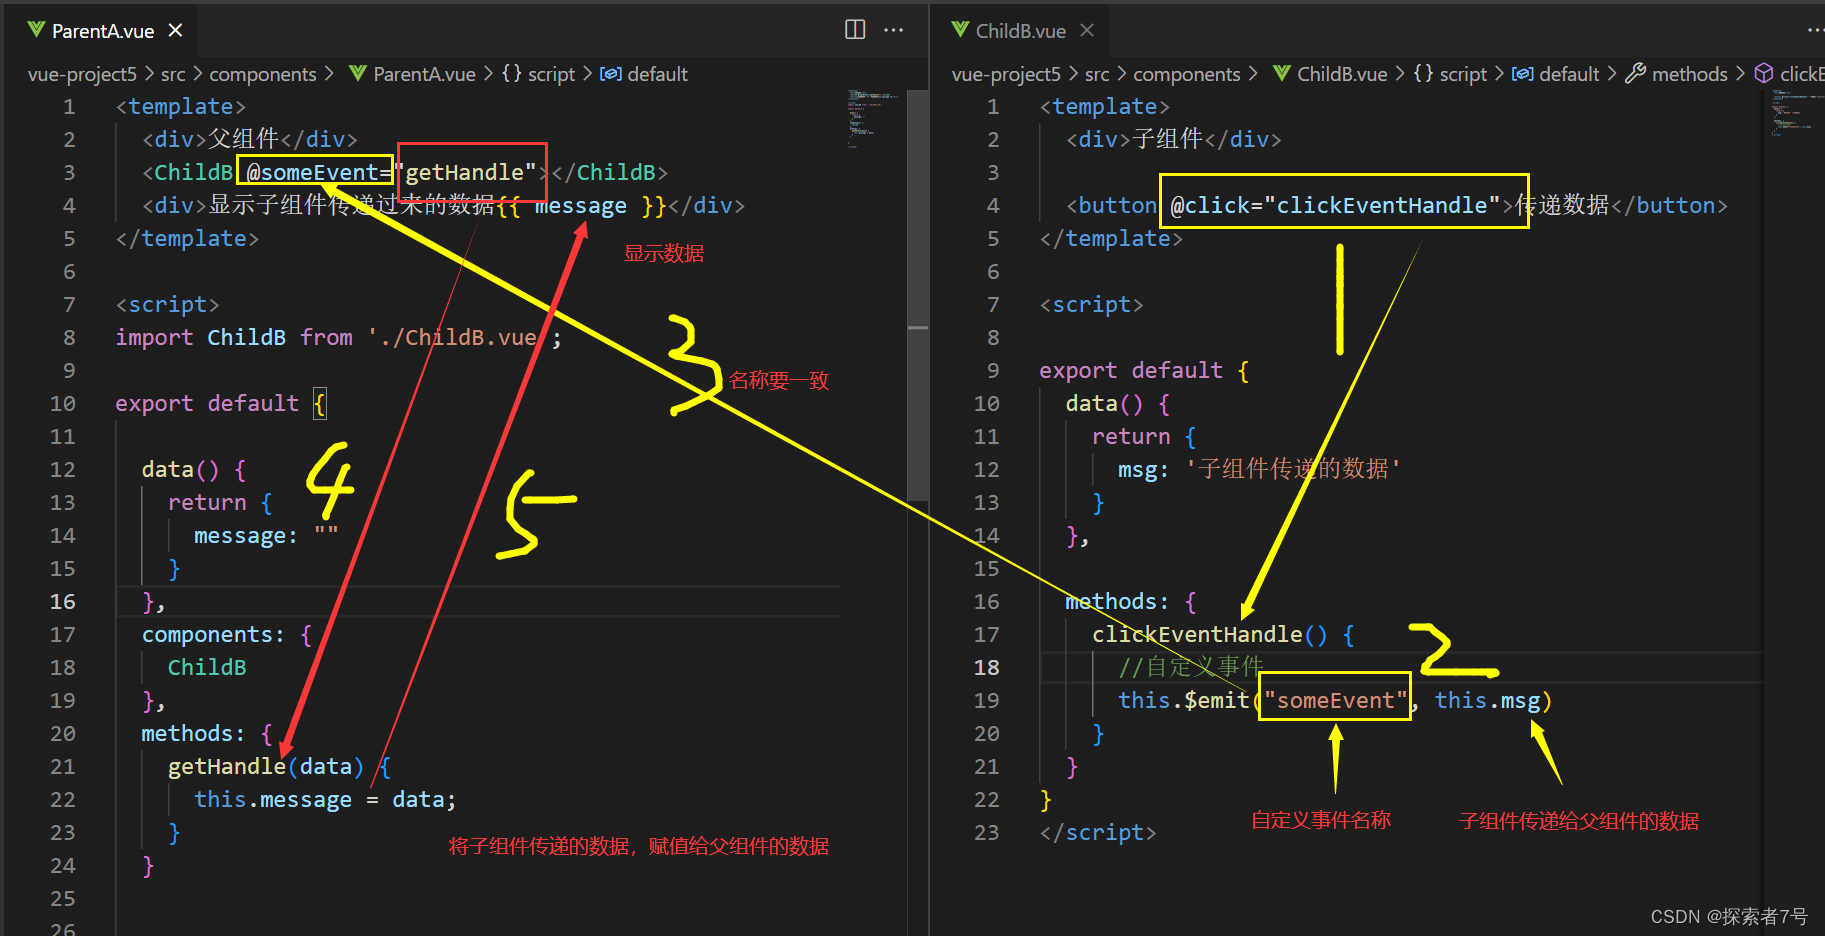Viewport: 1825px width, 936px height.
Task: Click the split editor icon in left pane
Action: click(x=855, y=30)
